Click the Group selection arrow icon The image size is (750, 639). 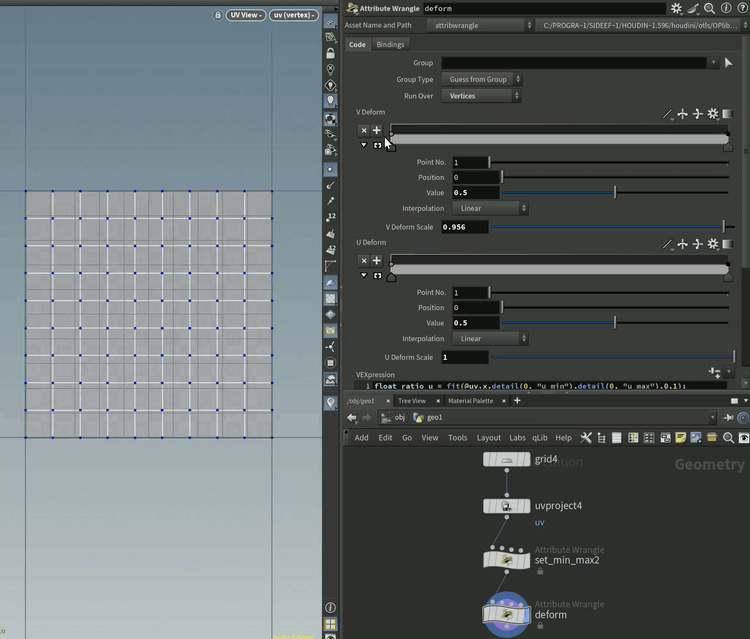point(728,63)
